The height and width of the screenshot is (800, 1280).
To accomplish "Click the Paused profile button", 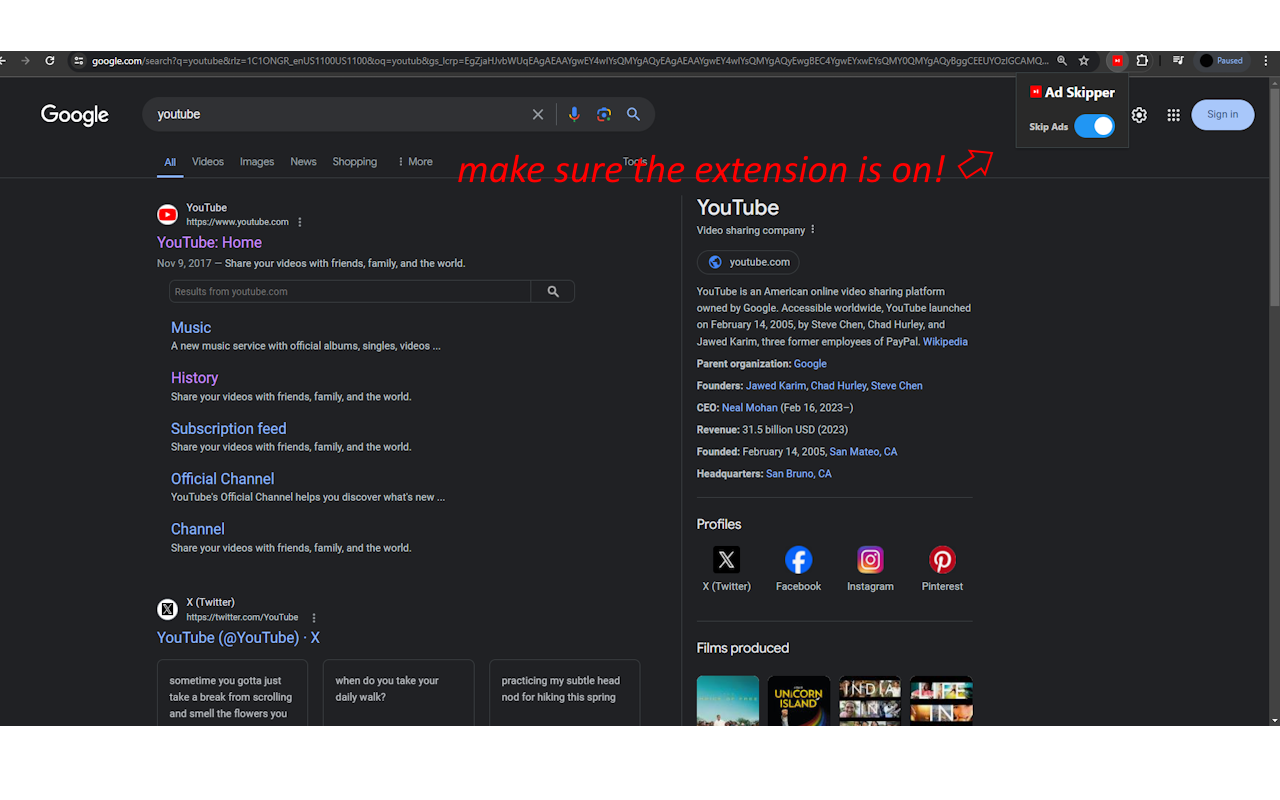I will click(1222, 61).
